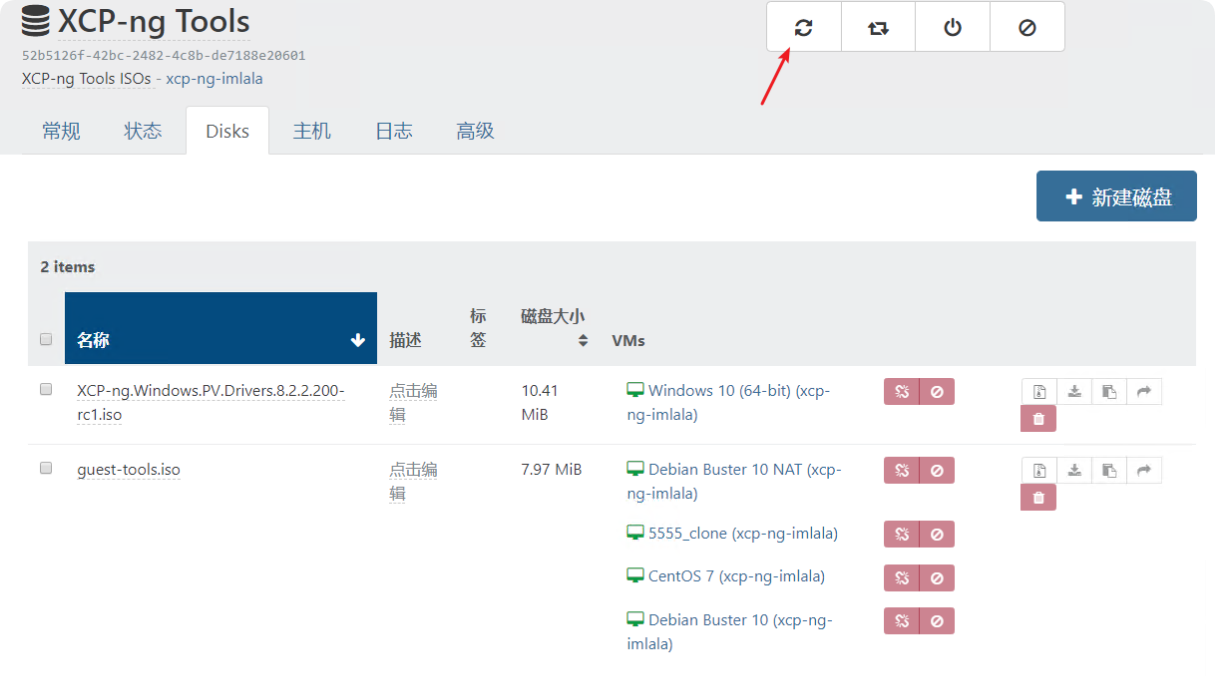The width and height of the screenshot is (1215, 677).
Task: Download the XCP-ng.Windows.PV.Drivers iso disk
Action: click(1074, 391)
